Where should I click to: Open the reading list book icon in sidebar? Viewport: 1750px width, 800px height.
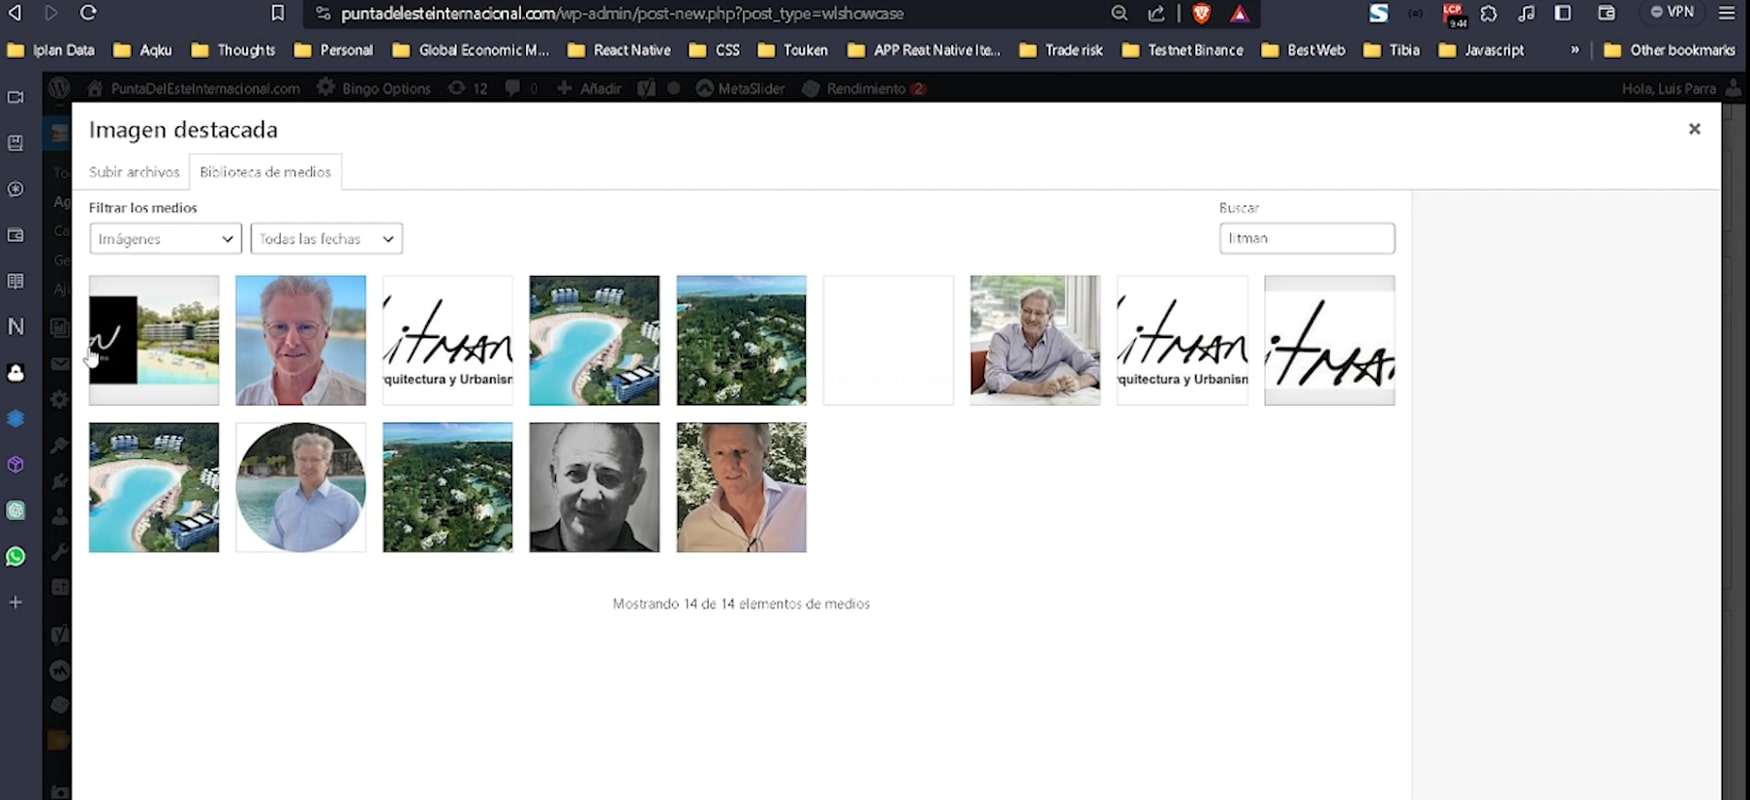16,281
